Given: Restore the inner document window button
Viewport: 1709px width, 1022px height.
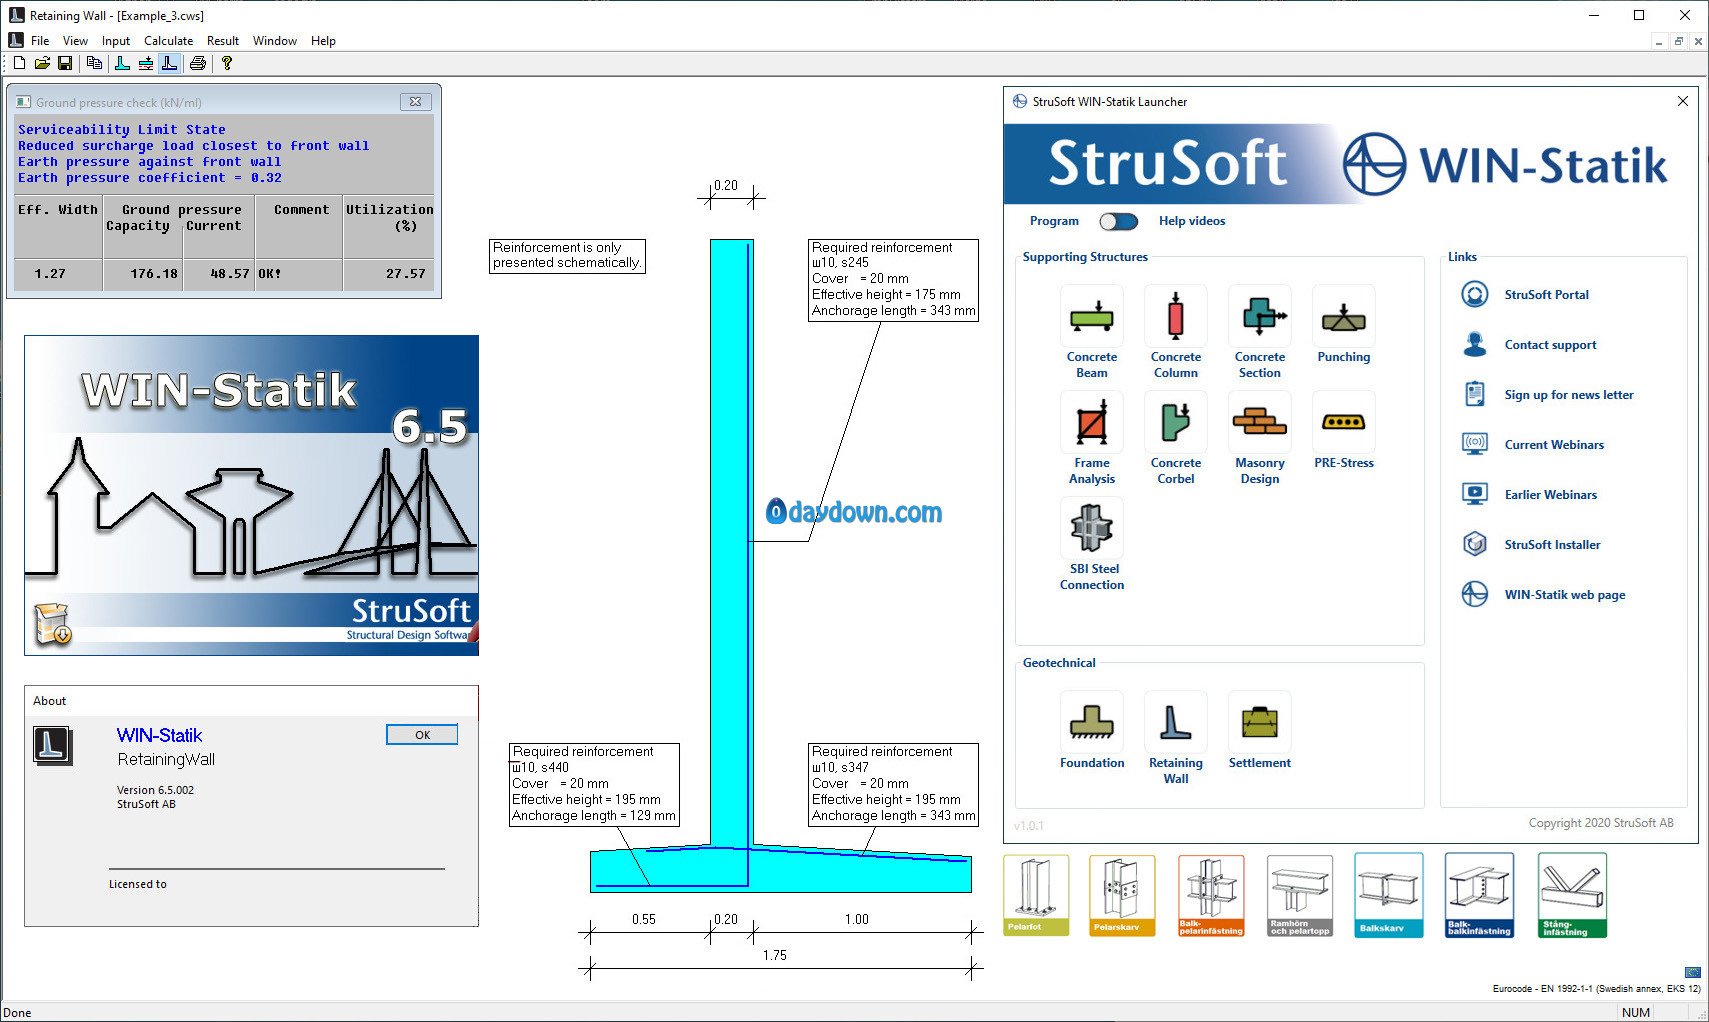Looking at the screenshot, I should (x=1679, y=41).
